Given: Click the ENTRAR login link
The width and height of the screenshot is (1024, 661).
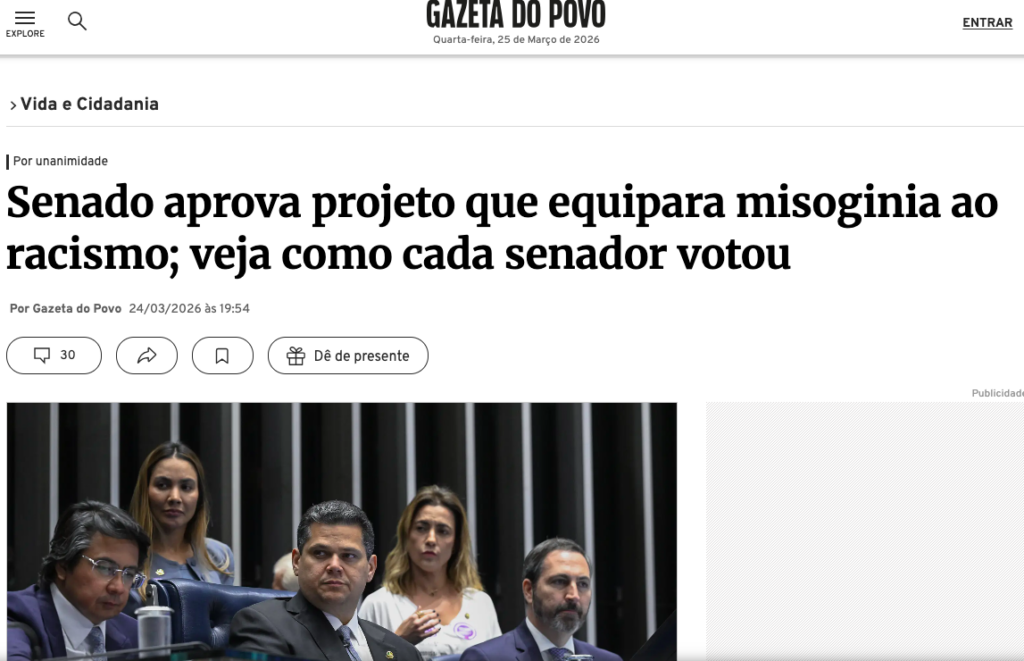Looking at the screenshot, I should click(x=987, y=23).
